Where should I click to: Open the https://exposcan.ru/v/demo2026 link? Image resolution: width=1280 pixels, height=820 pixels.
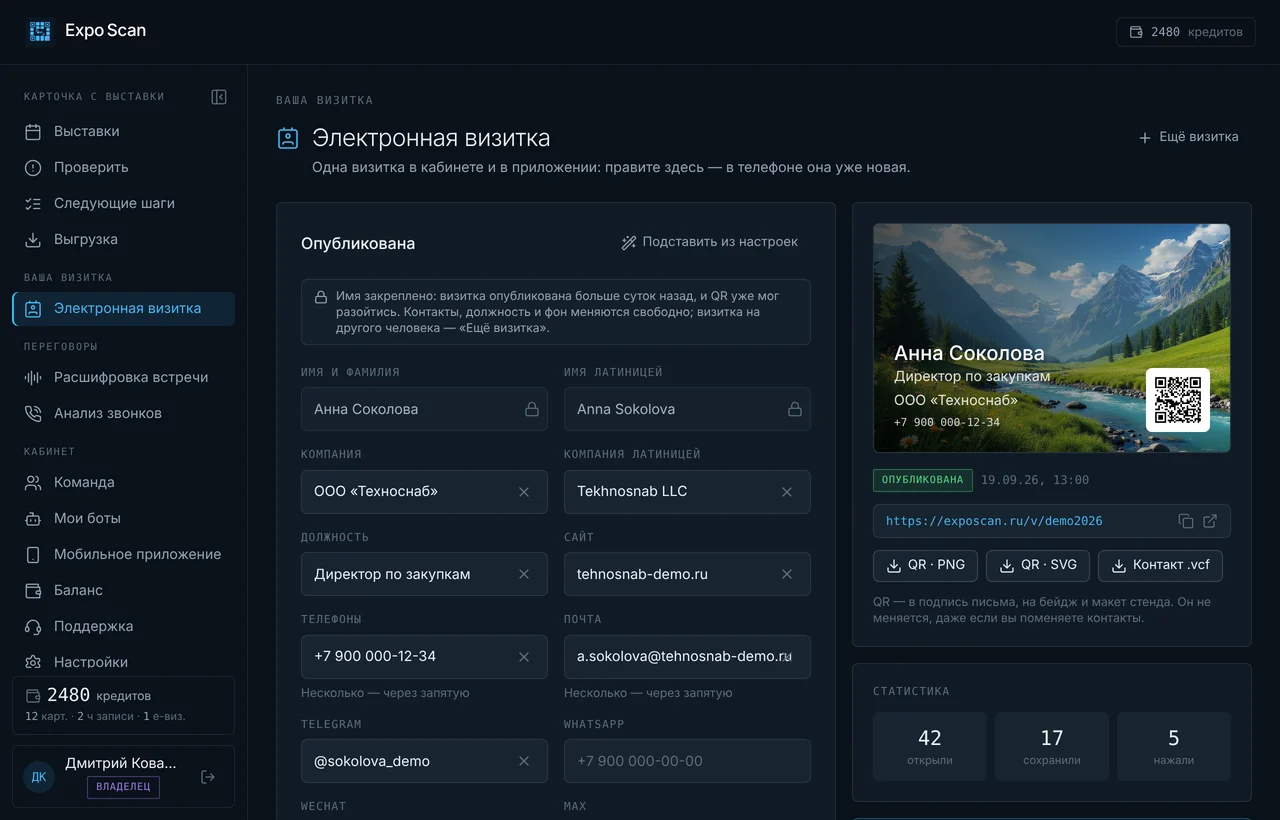pos(994,521)
